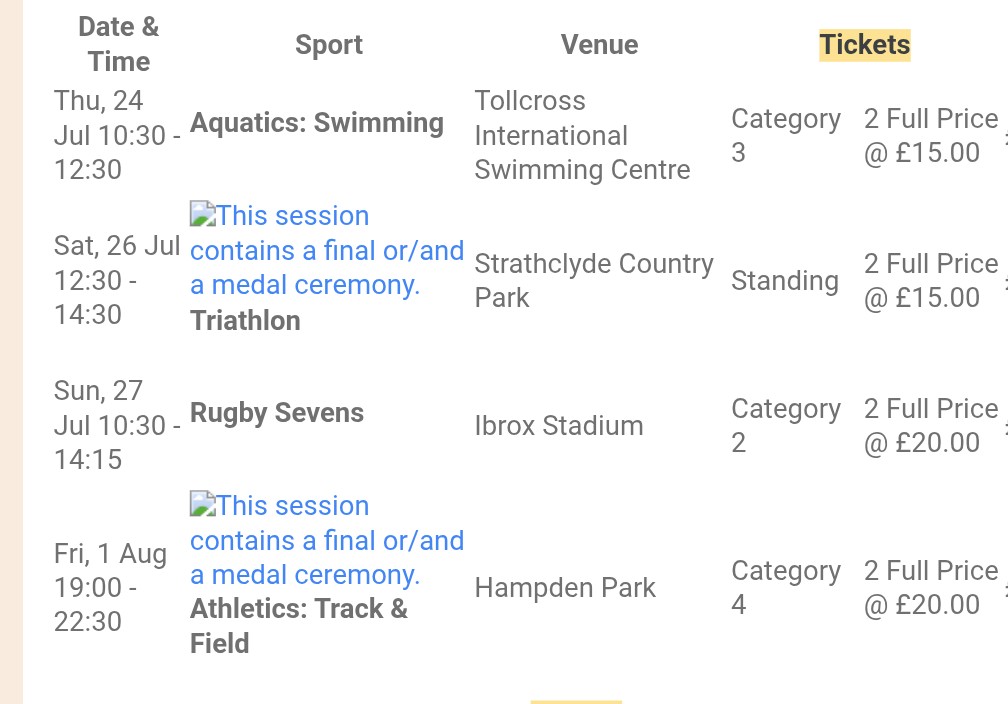
Task: Click the Category 4 ticket cell
Action: tap(785, 588)
